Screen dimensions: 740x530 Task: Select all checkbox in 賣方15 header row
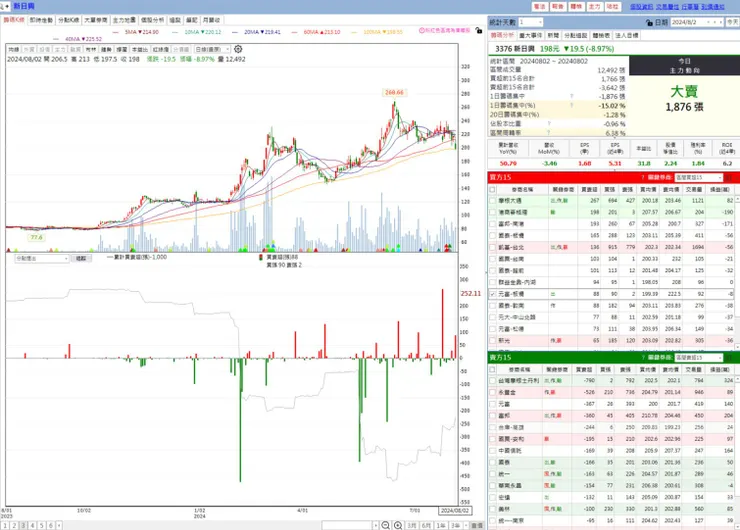(x=493, y=370)
